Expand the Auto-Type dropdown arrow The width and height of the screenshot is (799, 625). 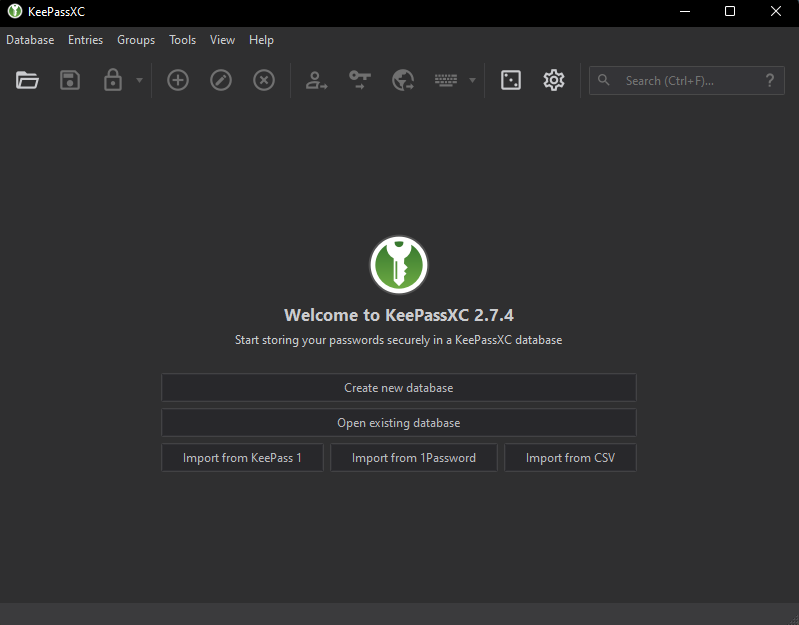pyautogui.click(x=472, y=80)
